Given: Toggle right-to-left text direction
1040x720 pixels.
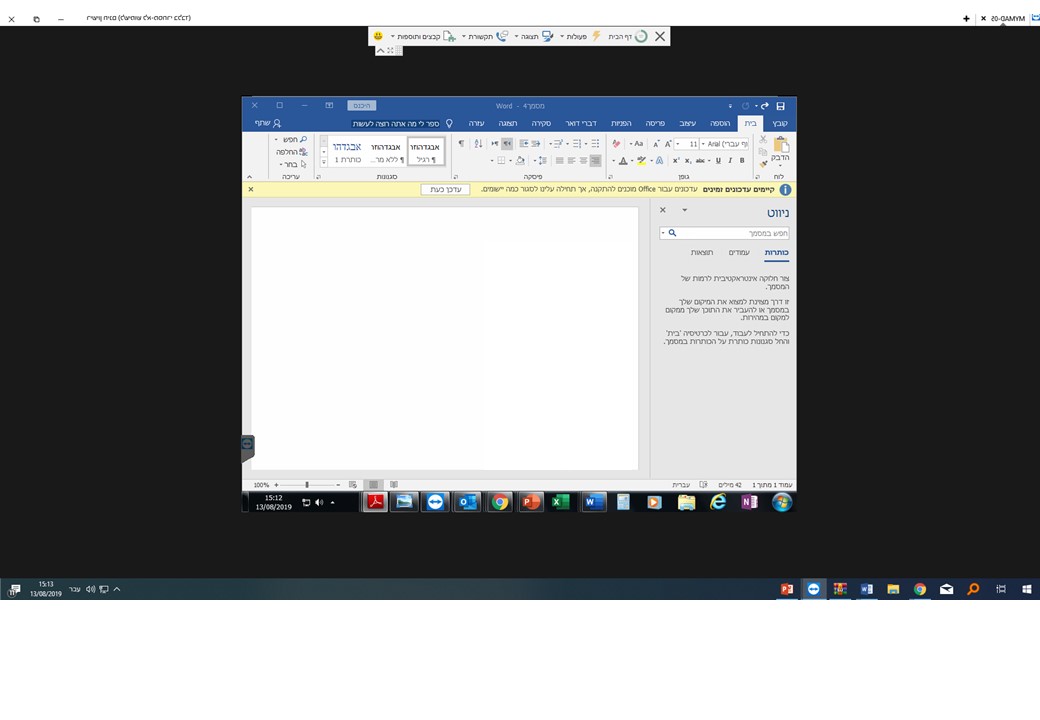Looking at the screenshot, I should [507, 143].
